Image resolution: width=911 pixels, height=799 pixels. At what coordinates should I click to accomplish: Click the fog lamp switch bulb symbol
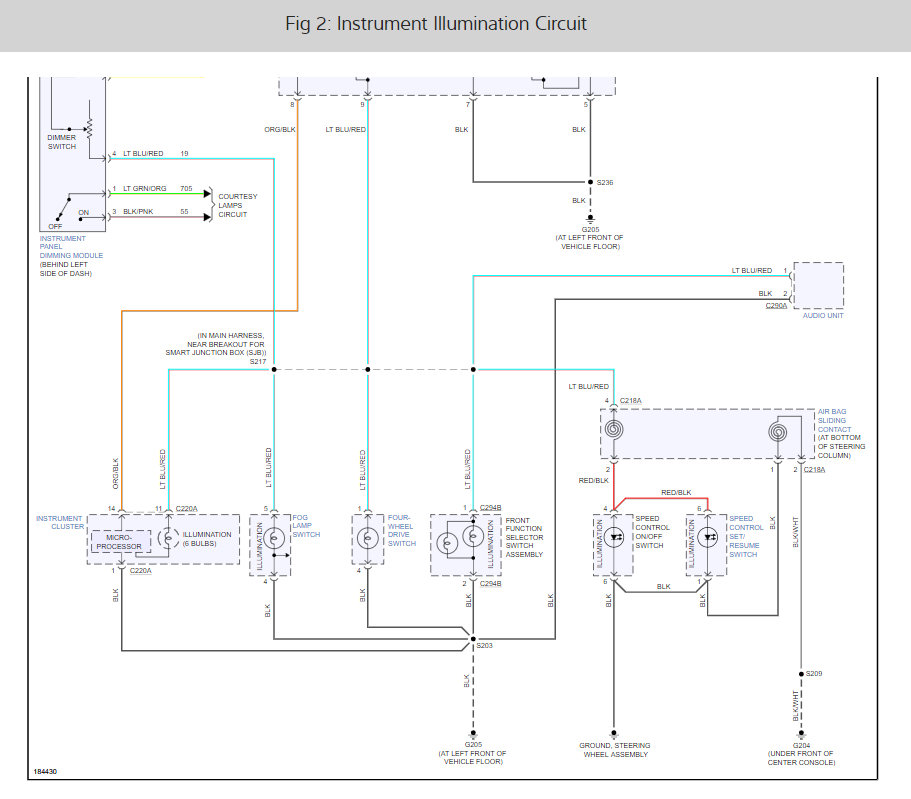point(274,539)
